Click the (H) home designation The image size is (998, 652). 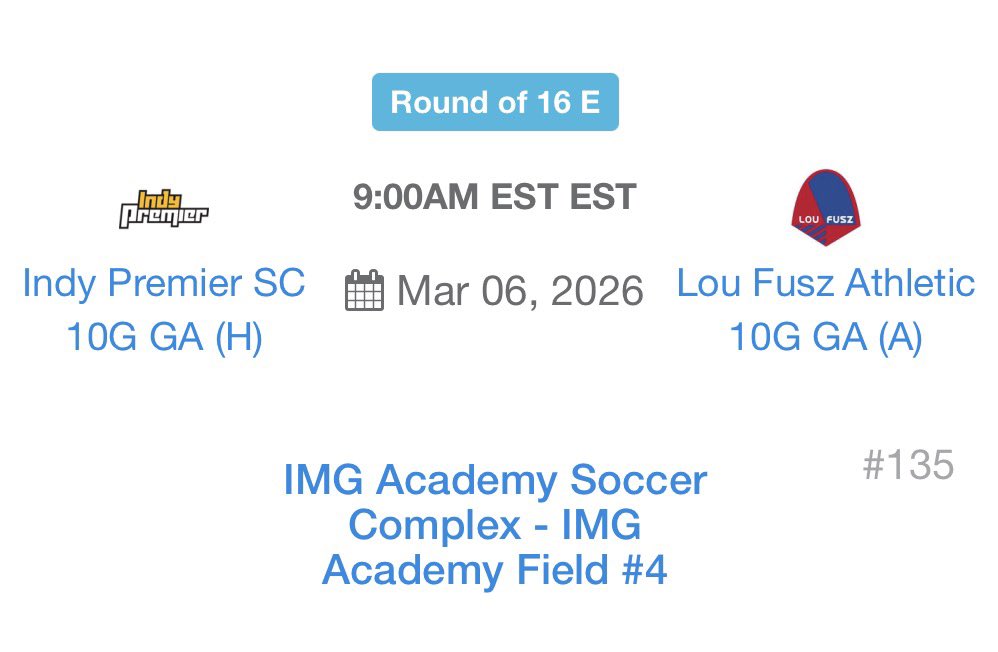pos(239,337)
